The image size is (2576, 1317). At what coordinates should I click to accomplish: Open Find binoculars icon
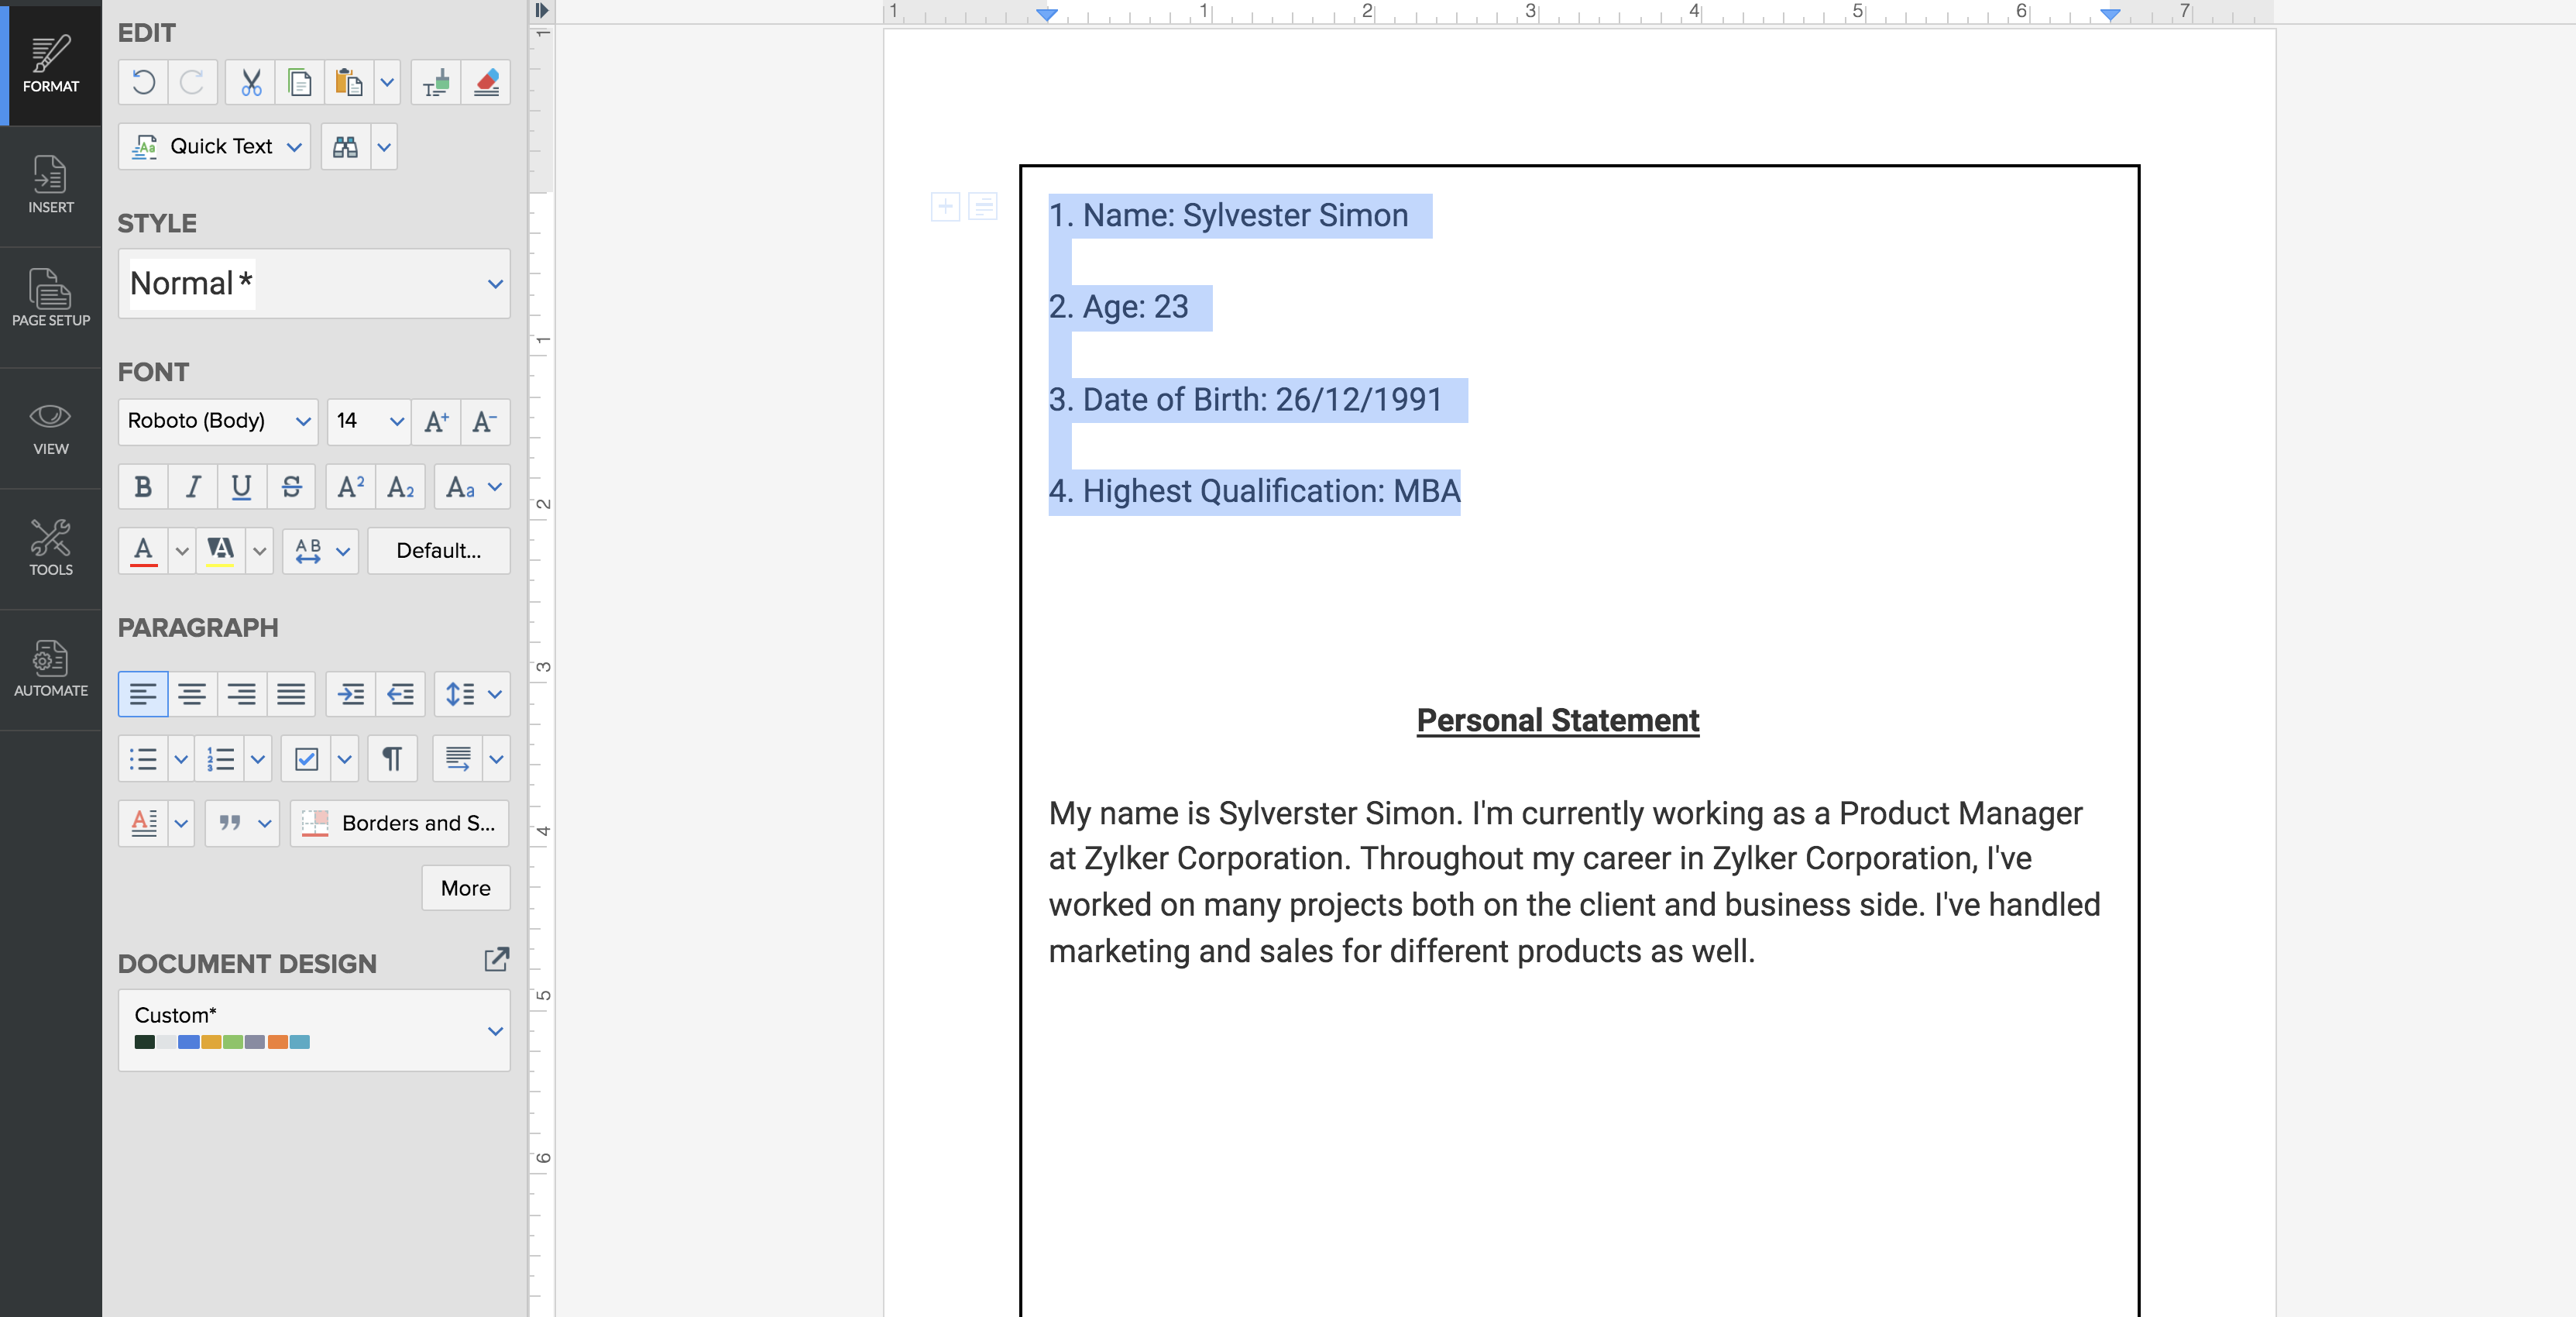(x=345, y=147)
